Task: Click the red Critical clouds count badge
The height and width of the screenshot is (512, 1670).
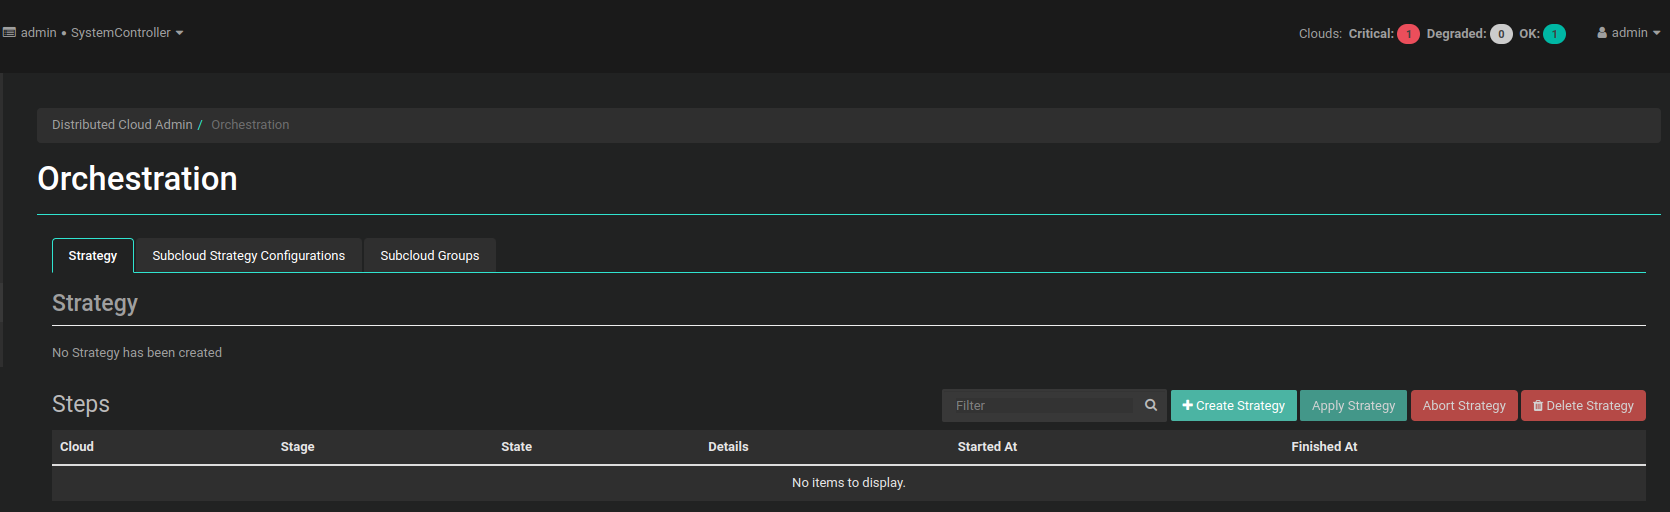Action: click(1408, 34)
